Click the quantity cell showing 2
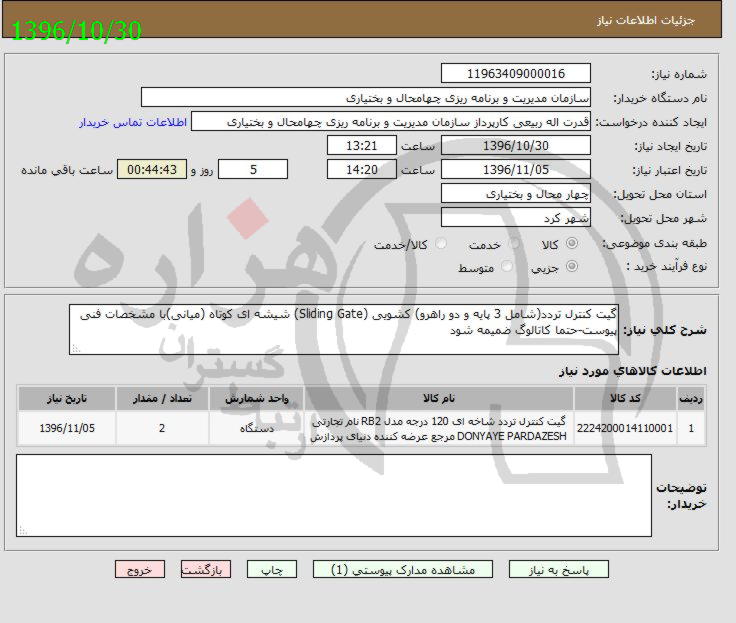The image size is (736, 623). coord(162,428)
